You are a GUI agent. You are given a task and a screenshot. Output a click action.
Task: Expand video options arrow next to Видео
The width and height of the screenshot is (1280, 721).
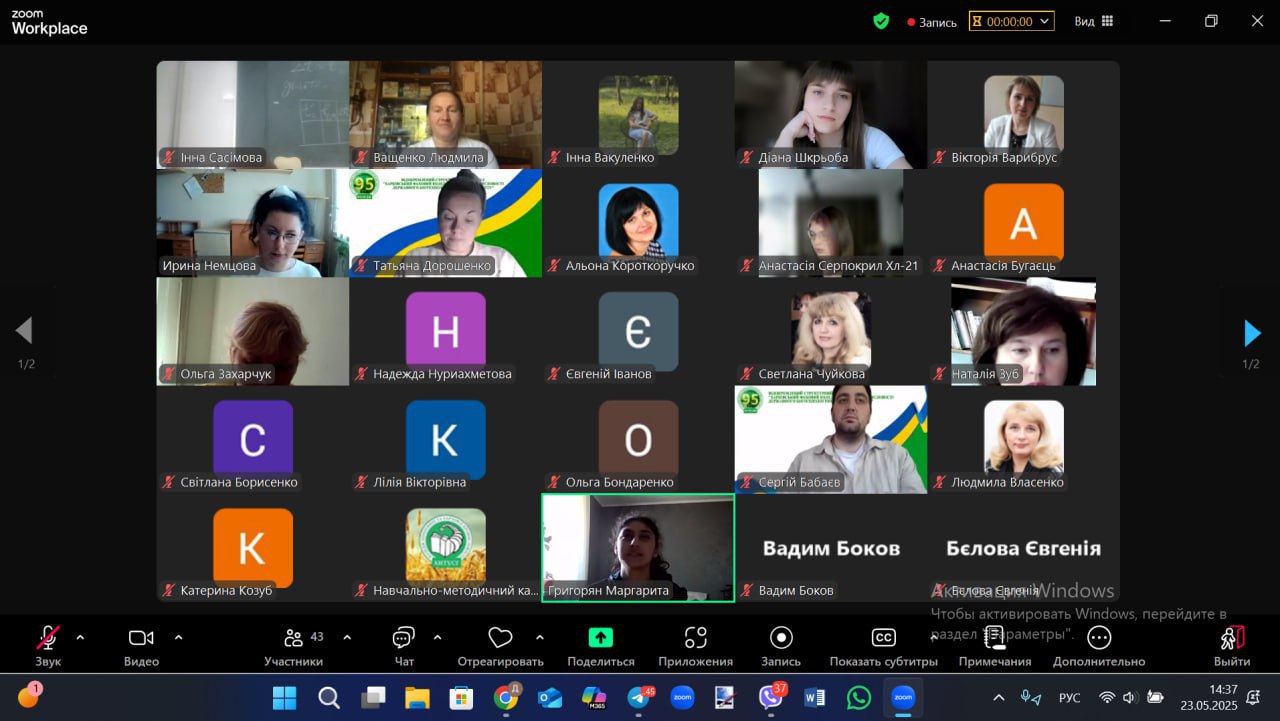178,637
